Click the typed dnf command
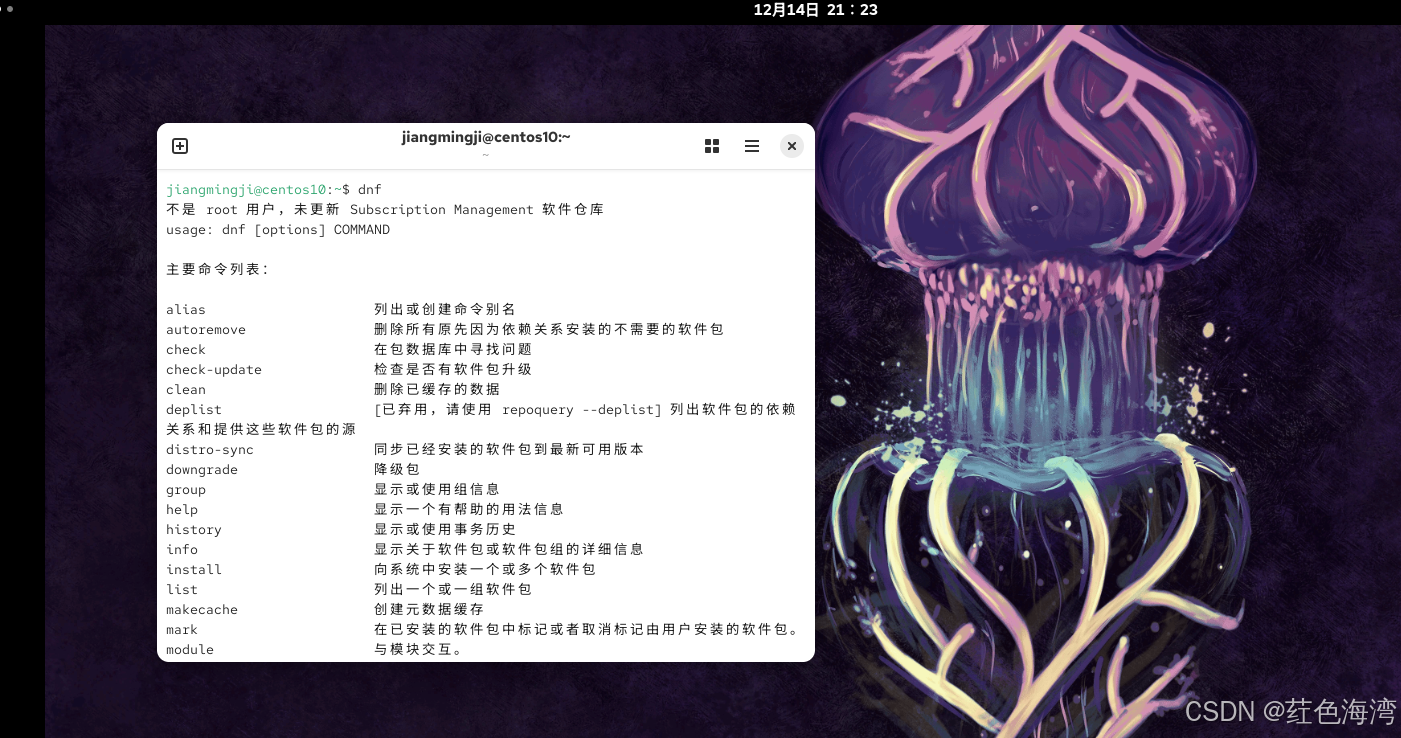This screenshot has width=1401, height=738. [x=370, y=189]
